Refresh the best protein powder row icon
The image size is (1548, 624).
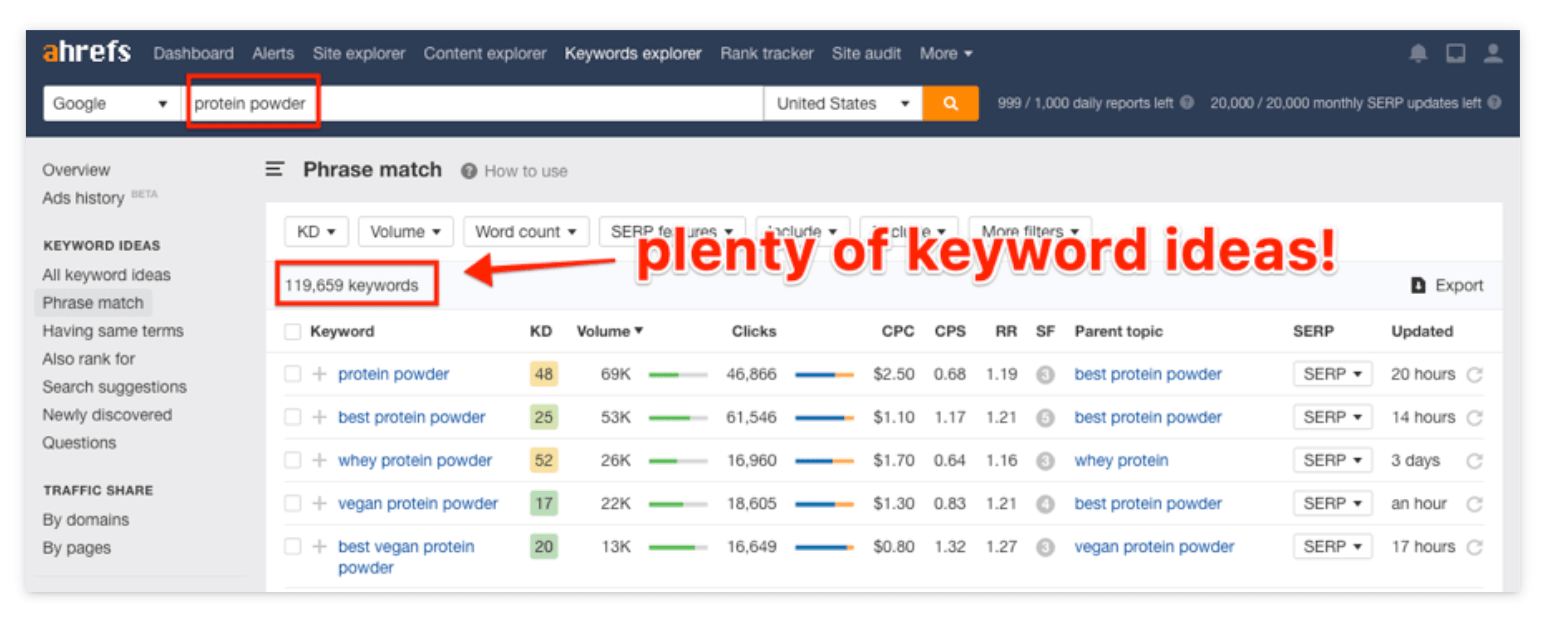click(1474, 418)
